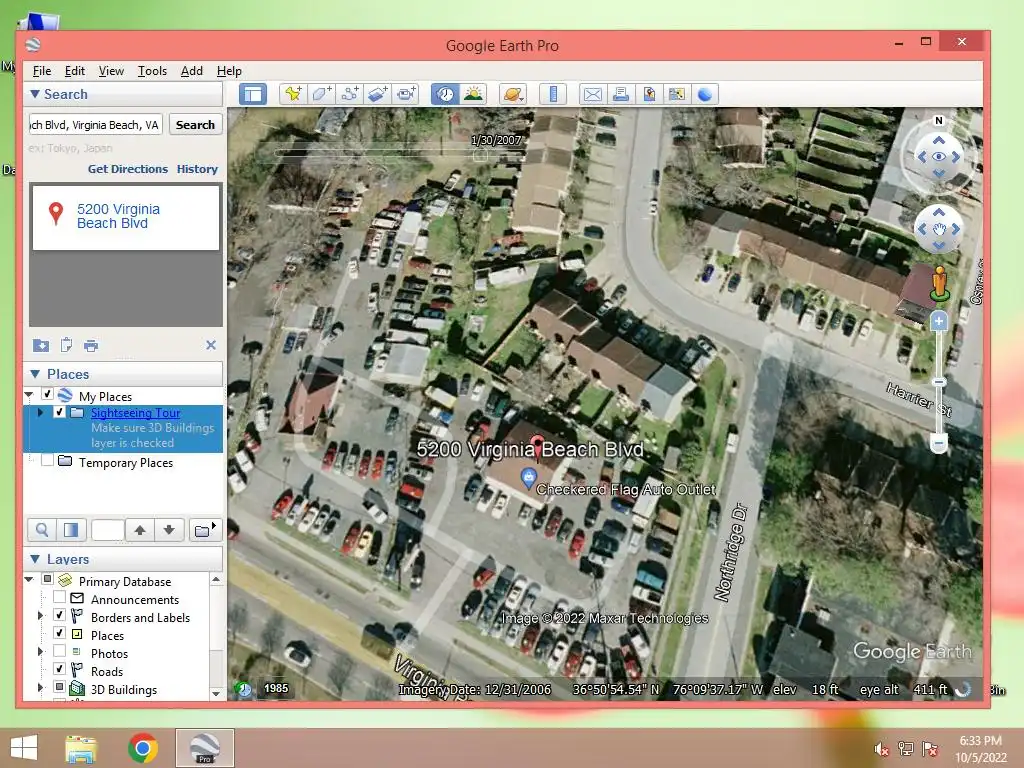Screen dimensions: 1024x768
Task: Move item down with the down arrow button
Action: tap(169, 530)
